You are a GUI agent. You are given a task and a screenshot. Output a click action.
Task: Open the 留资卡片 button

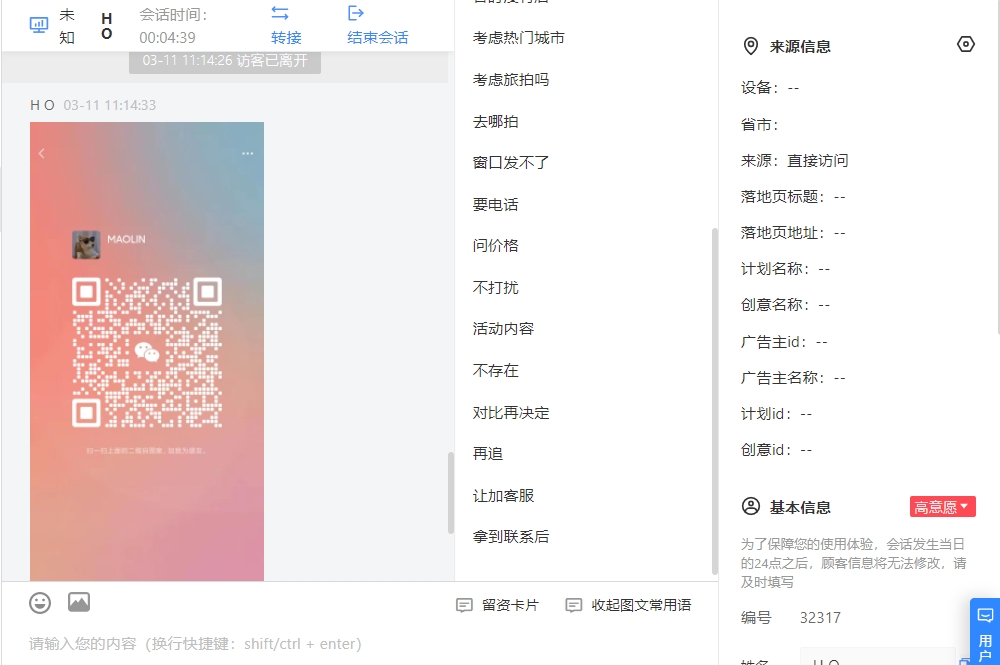point(497,605)
